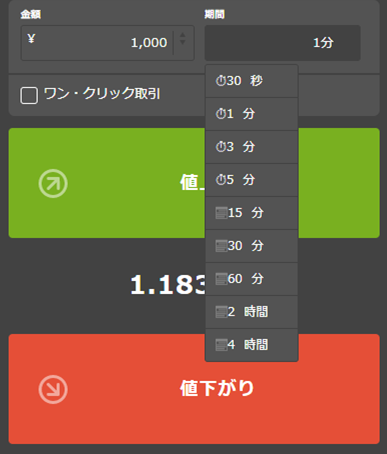This screenshot has height=454, width=387.
Task: Click the up-arrow icon on green button
Action: click(x=53, y=183)
